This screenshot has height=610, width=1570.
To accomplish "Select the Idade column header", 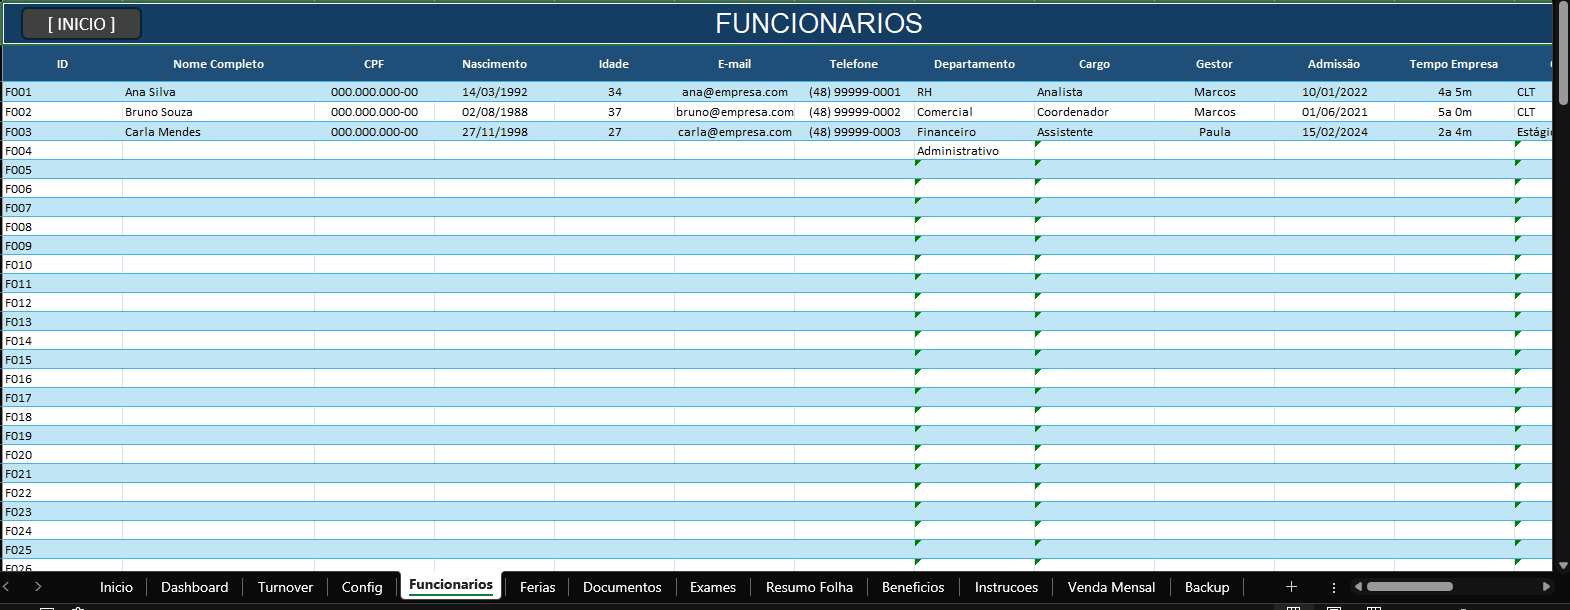I will 614,64.
